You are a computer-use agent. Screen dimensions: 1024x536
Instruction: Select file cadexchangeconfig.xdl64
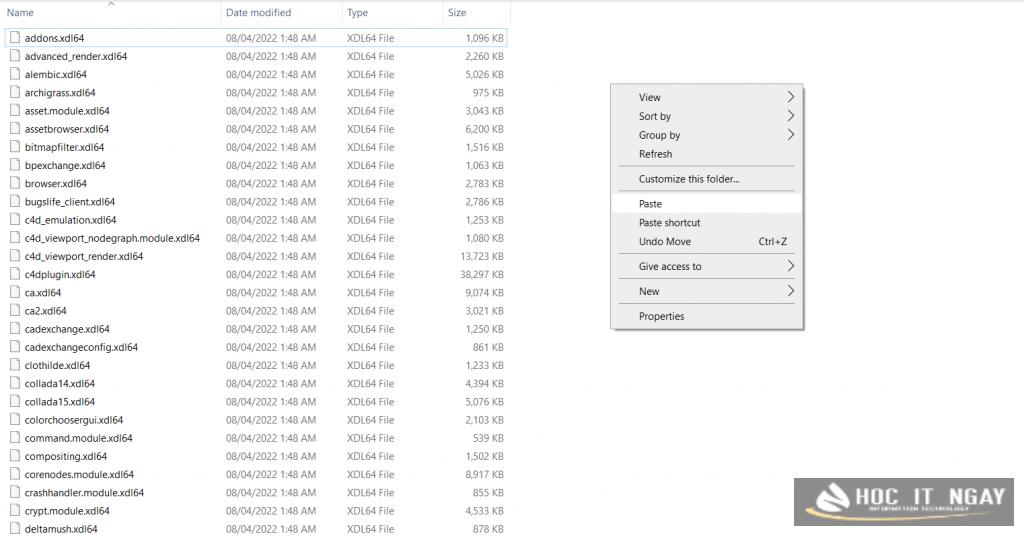[81, 347]
